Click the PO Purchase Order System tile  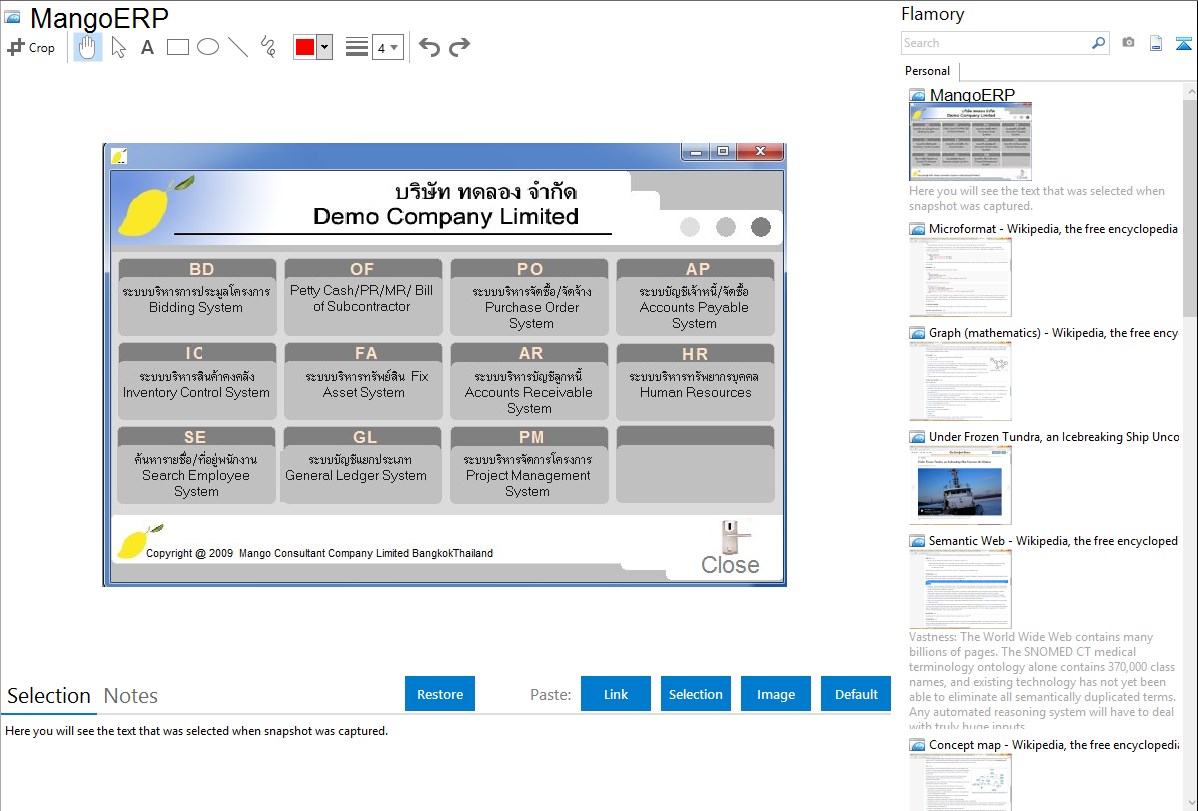[529, 297]
